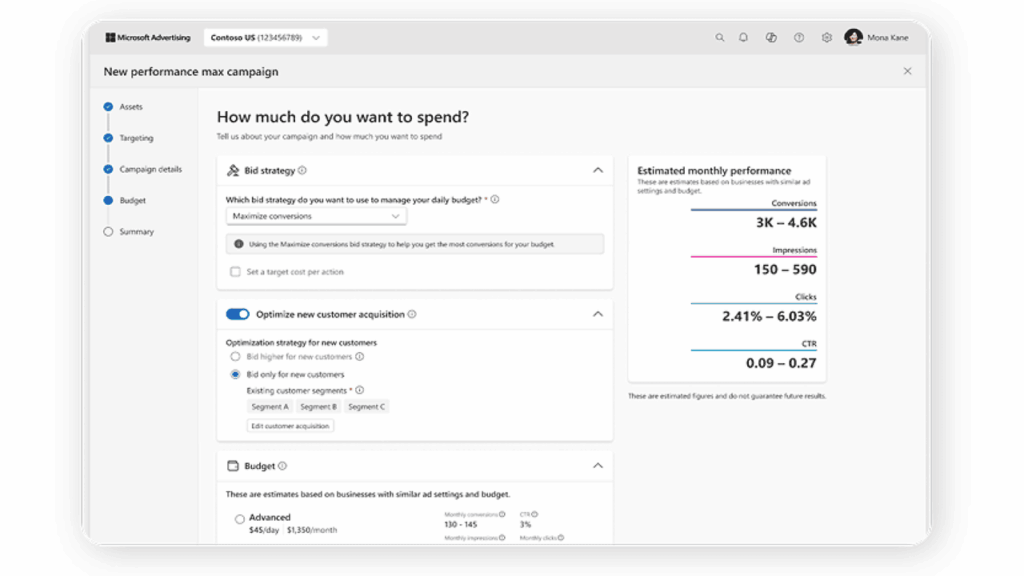The width and height of the screenshot is (1024, 576).
Task: Open Microsoft Advertising settings gear
Action: pos(825,37)
